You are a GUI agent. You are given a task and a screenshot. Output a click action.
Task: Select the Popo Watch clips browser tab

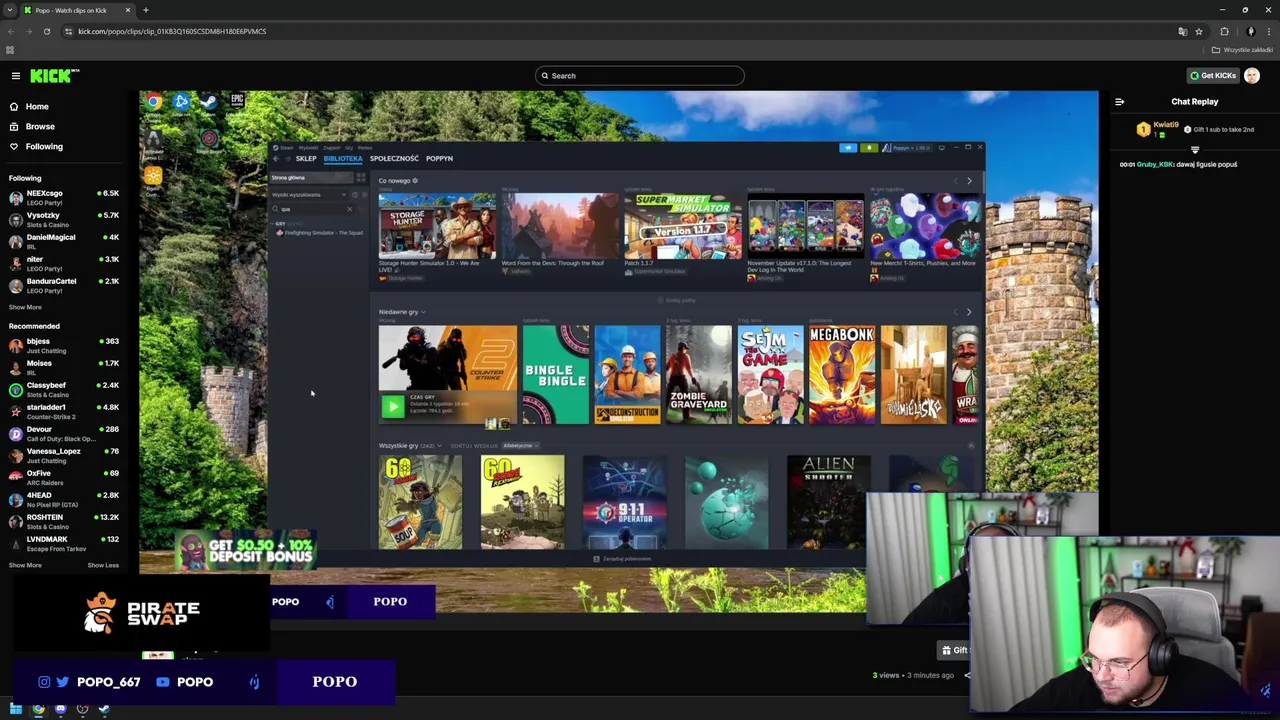coord(76,10)
